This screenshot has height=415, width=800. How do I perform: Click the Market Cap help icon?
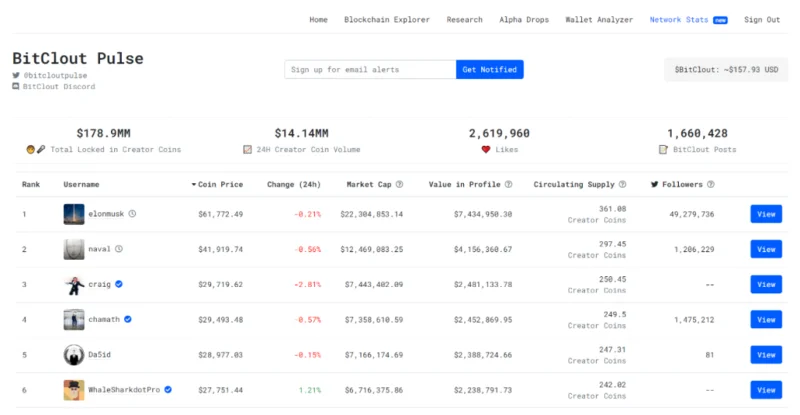click(399, 184)
